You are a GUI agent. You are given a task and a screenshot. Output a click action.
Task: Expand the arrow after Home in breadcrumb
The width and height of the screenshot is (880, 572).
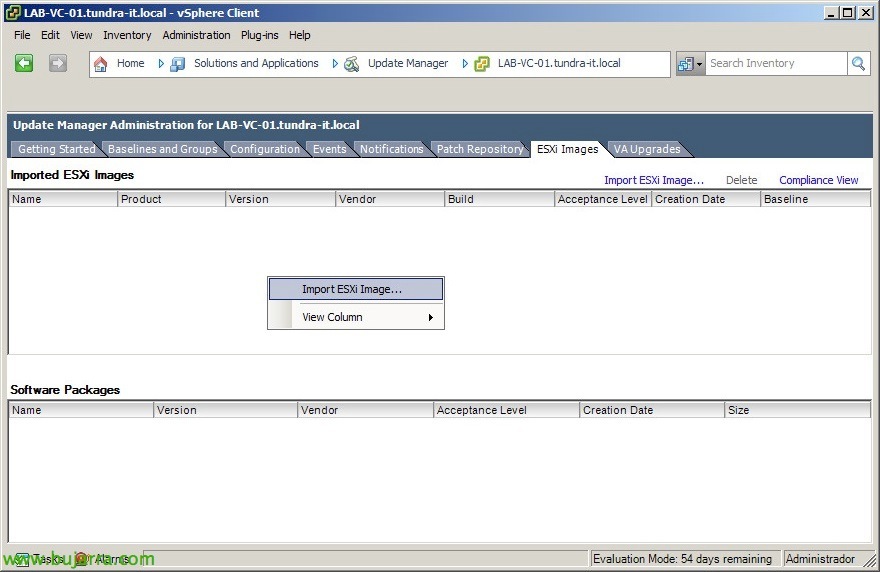tap(161, 63)
